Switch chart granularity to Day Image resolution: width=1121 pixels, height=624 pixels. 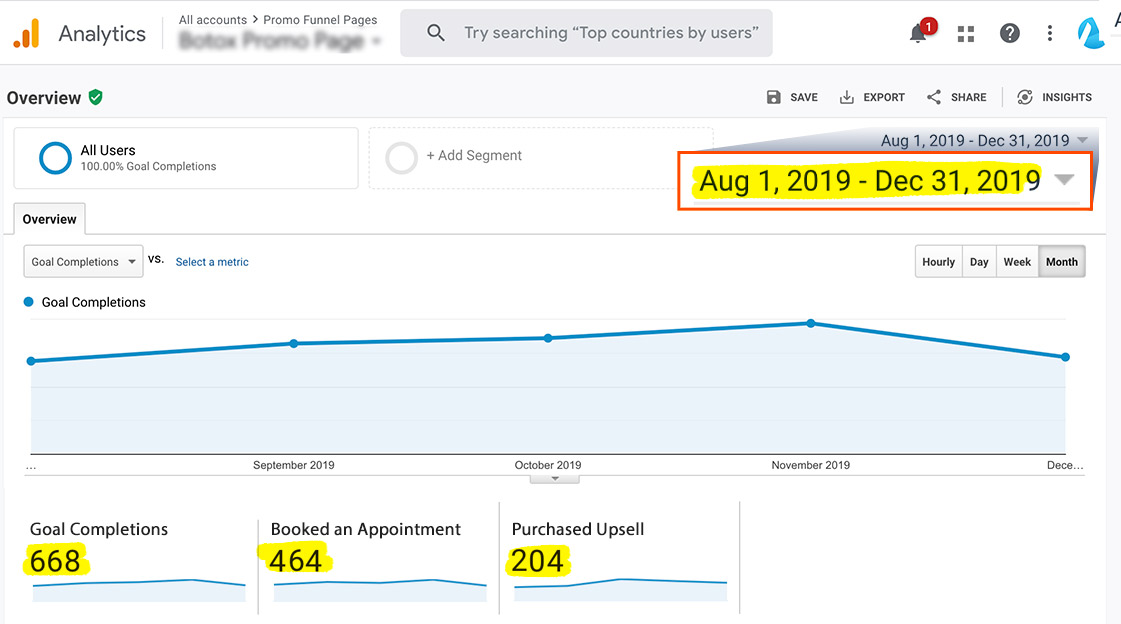[x=979, y=262]
